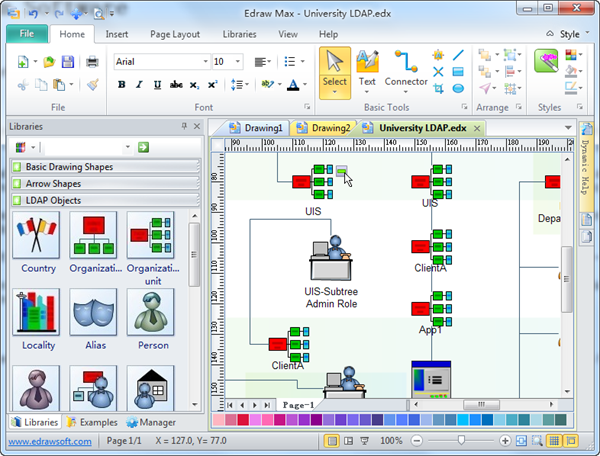Toggle Bold text formatting
The image size is (600, 456).
(x=122, y=85)
